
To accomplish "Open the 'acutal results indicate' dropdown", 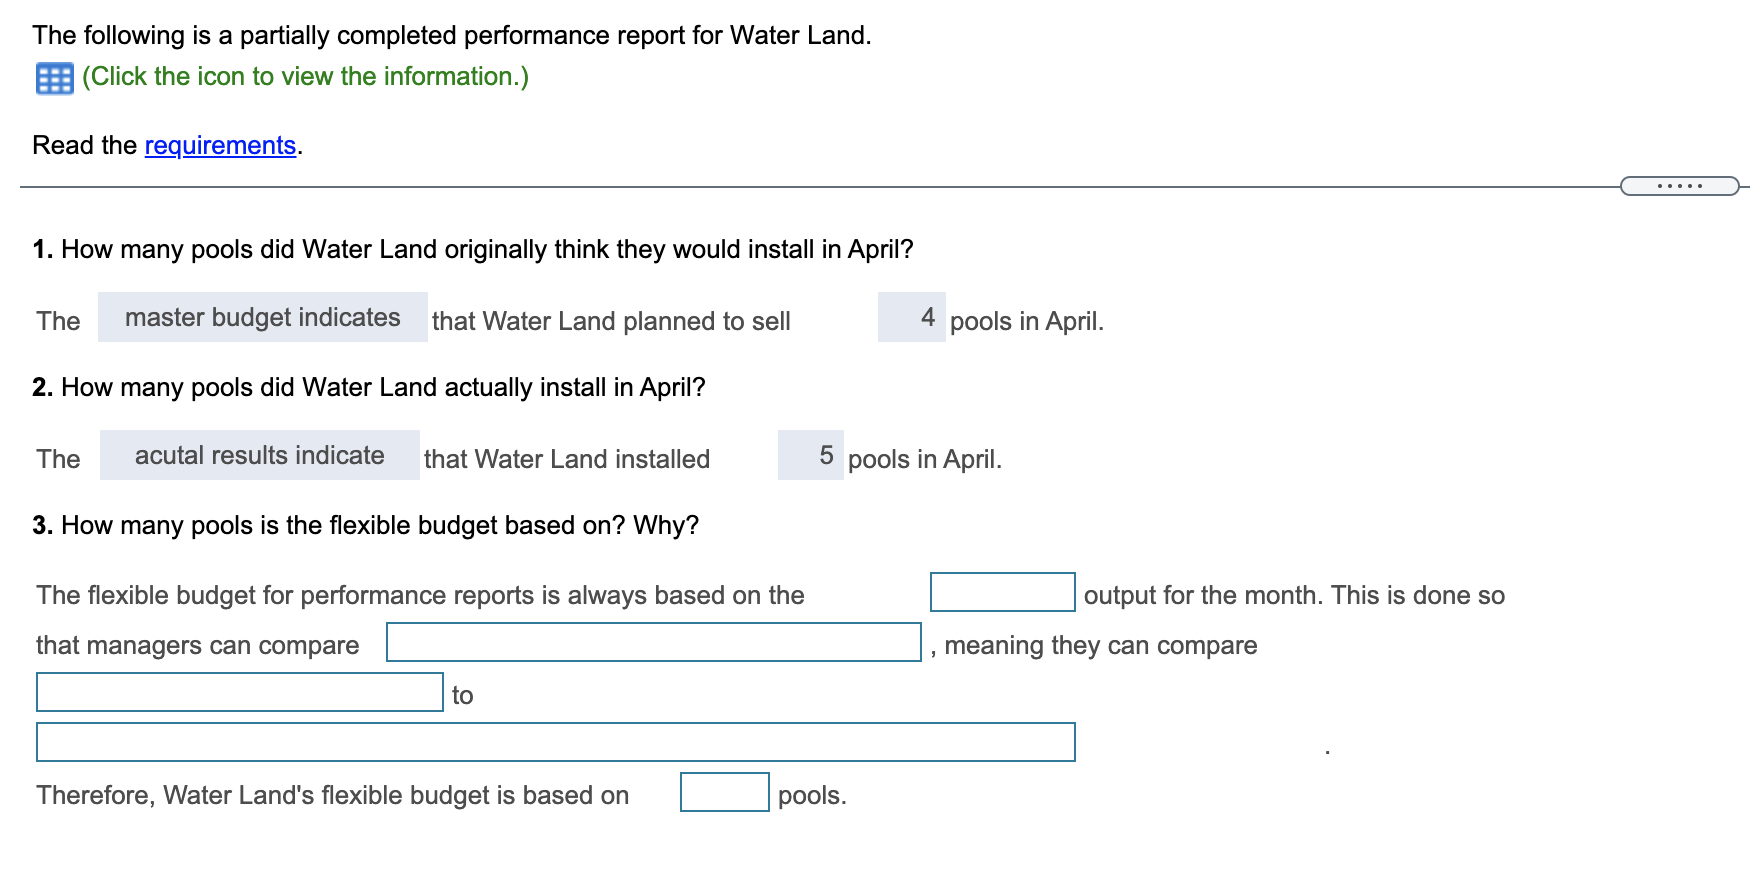I will tap(259, 456).
